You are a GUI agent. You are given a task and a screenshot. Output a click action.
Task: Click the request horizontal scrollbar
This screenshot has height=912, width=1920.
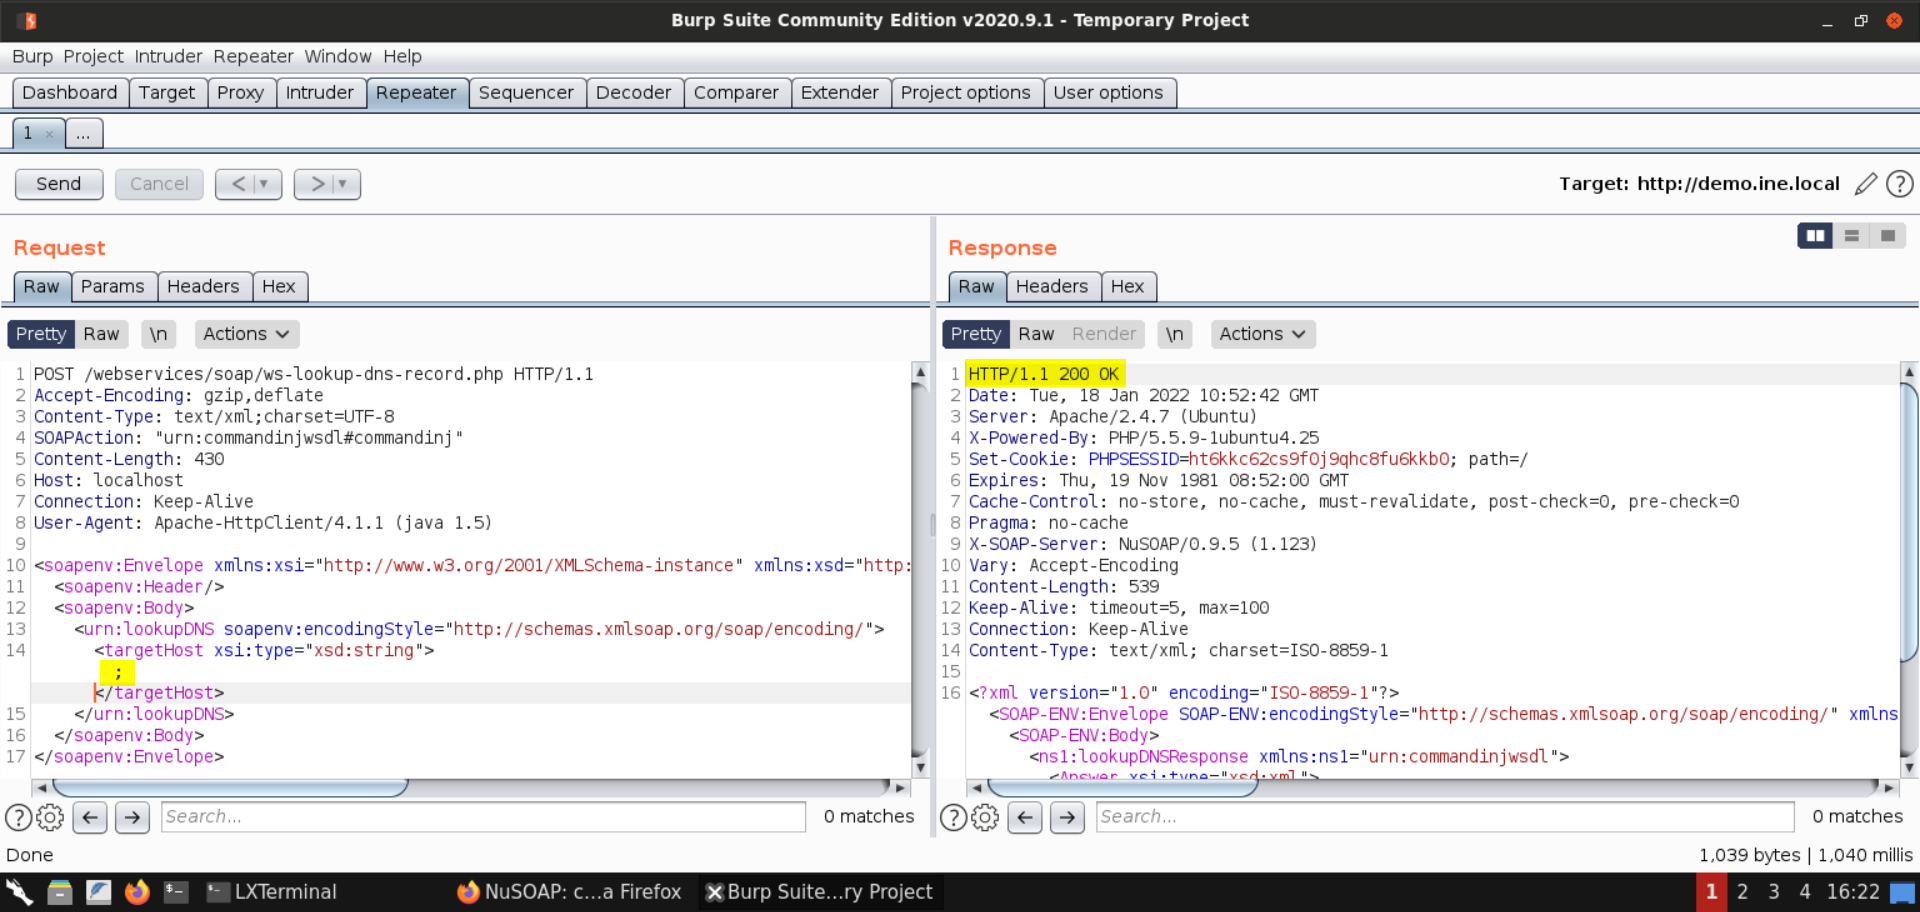[230, 788]
